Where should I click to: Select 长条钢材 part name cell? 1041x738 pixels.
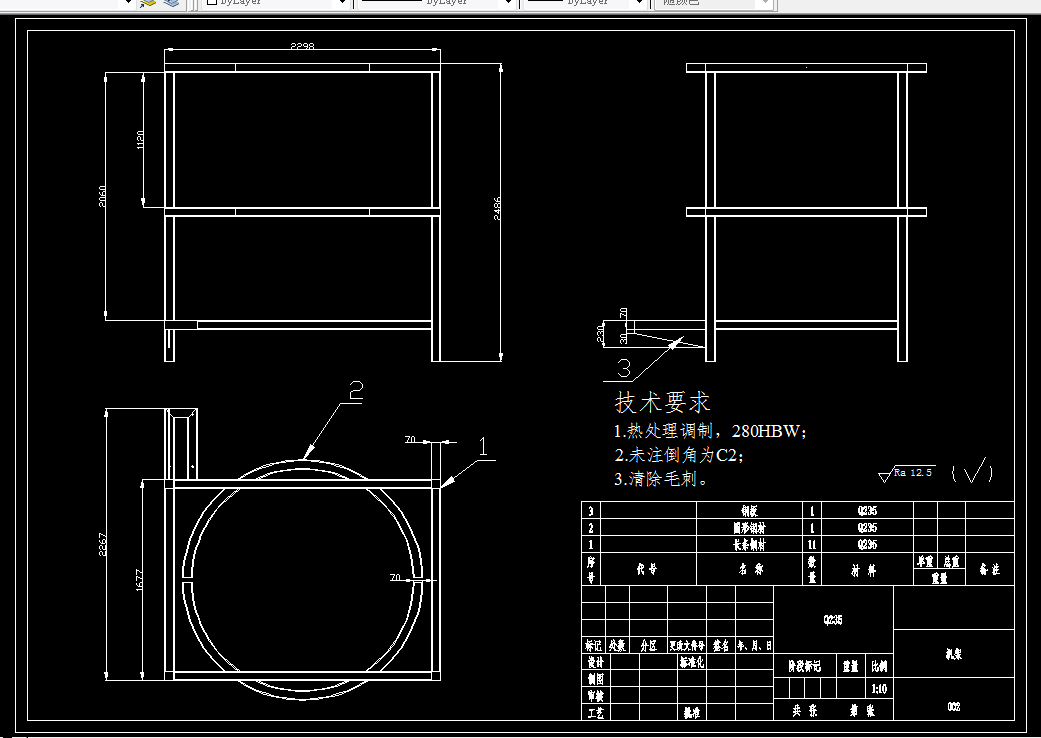[750, 544]
